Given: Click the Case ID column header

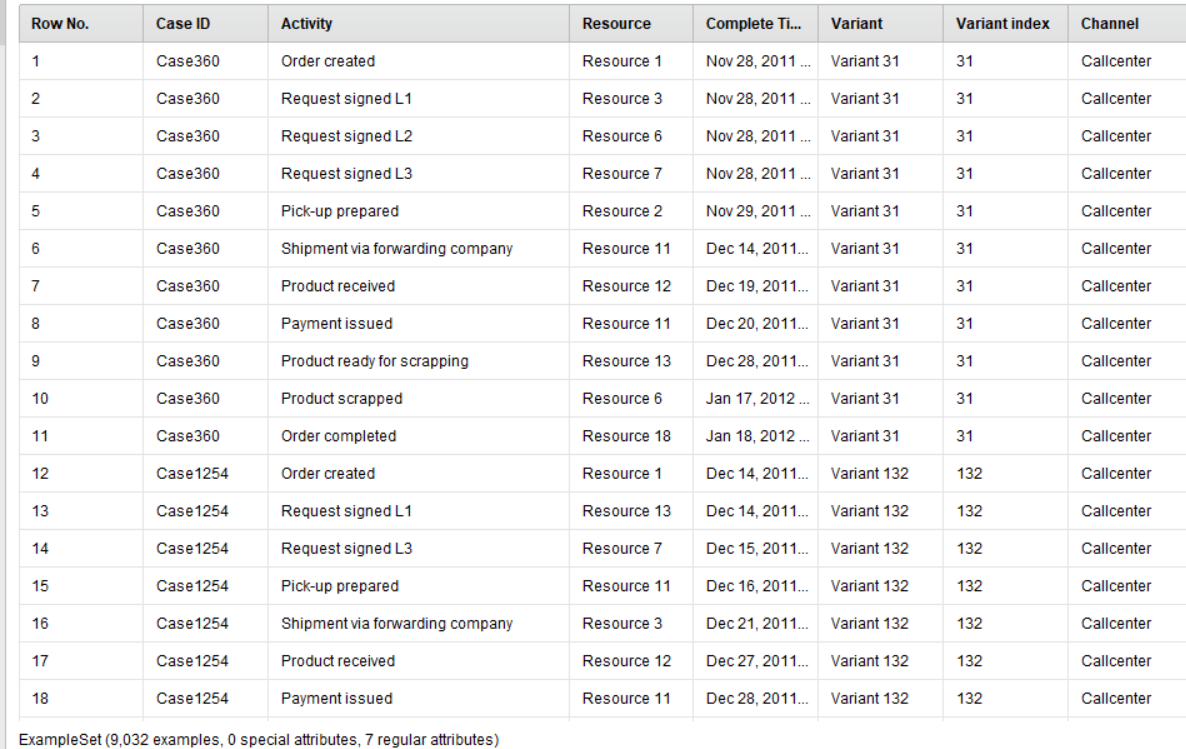Looking at the screenshot, I should [x=205, y=23].
